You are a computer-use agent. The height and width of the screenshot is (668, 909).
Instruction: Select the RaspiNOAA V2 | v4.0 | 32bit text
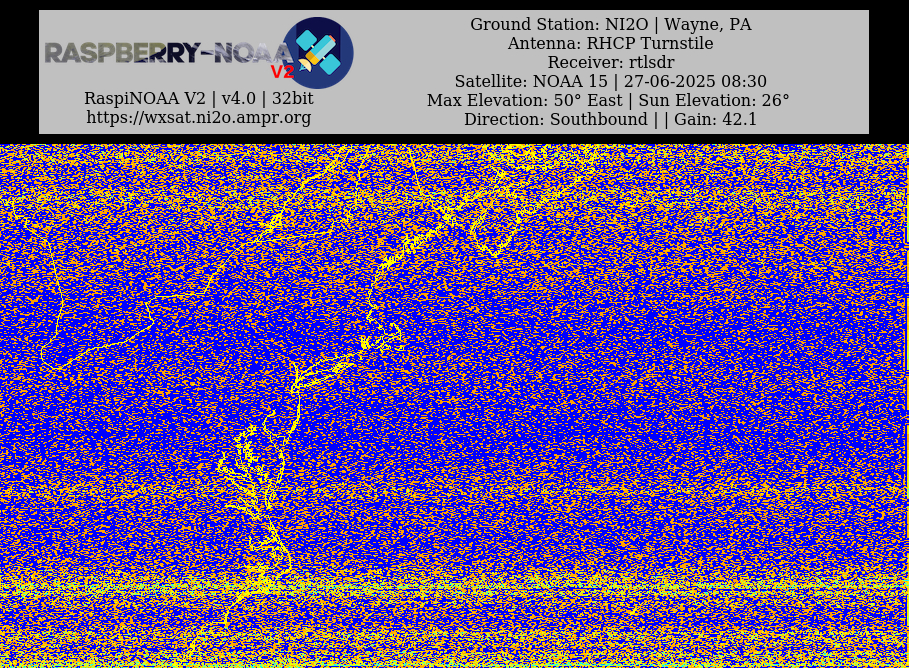point(199,98)
